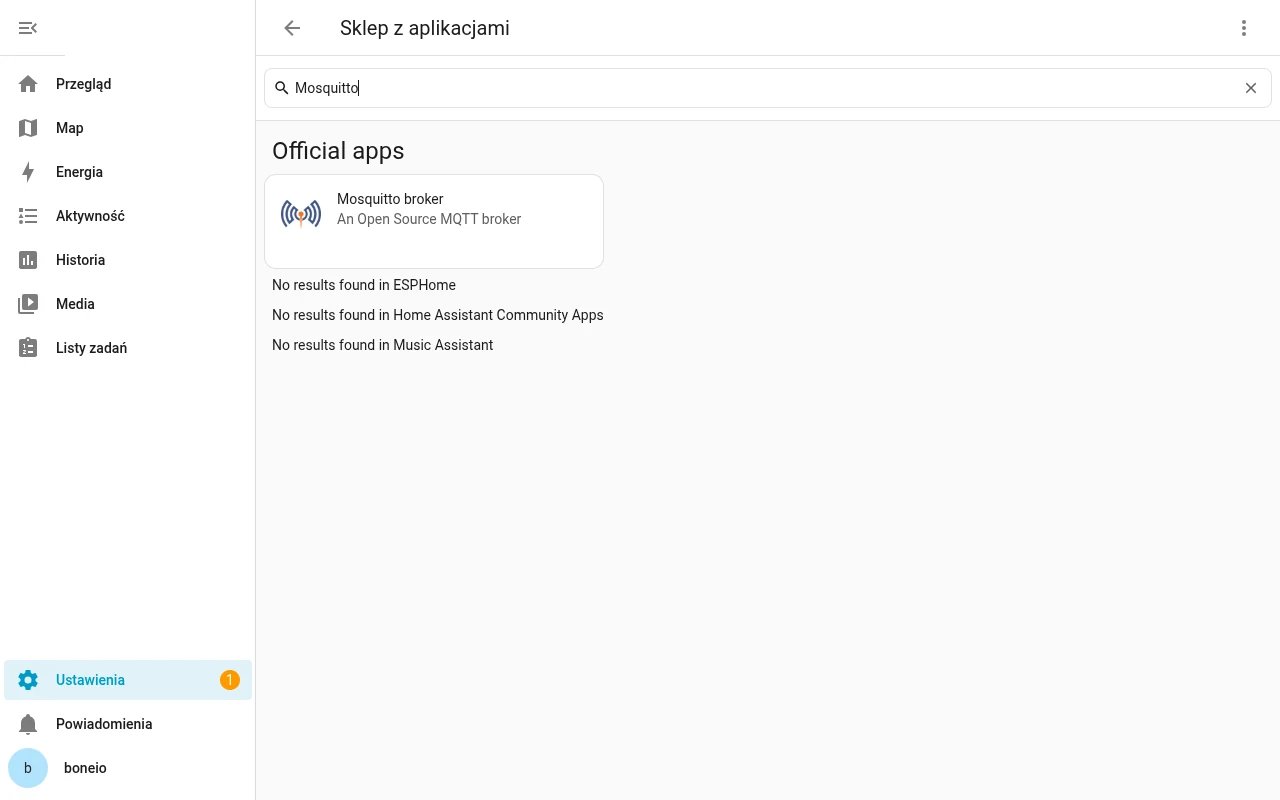Click 'No results found in Home Assistant Community Apps'
Image resolution: width=1280 pixels, height=800 pixels.
(438, 315)
